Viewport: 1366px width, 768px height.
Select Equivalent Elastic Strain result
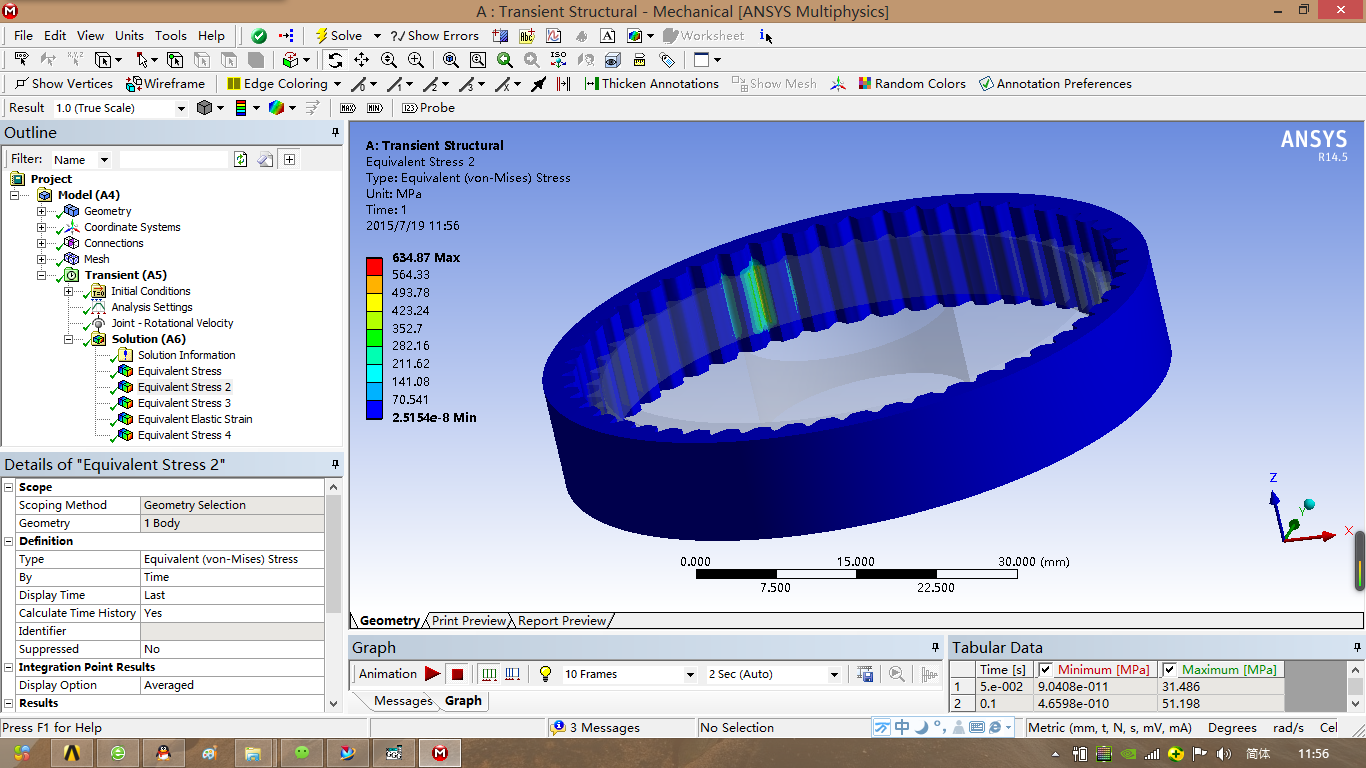195,419
